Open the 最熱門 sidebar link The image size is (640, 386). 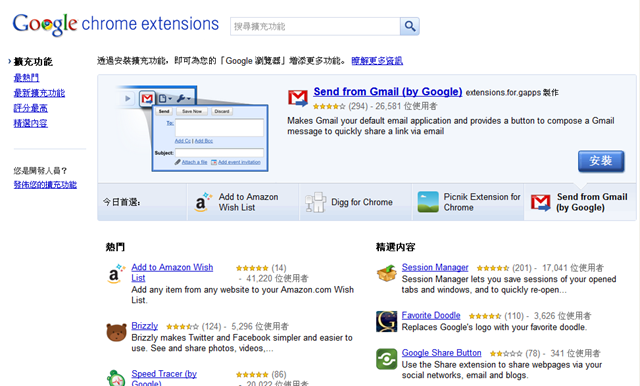26,78
